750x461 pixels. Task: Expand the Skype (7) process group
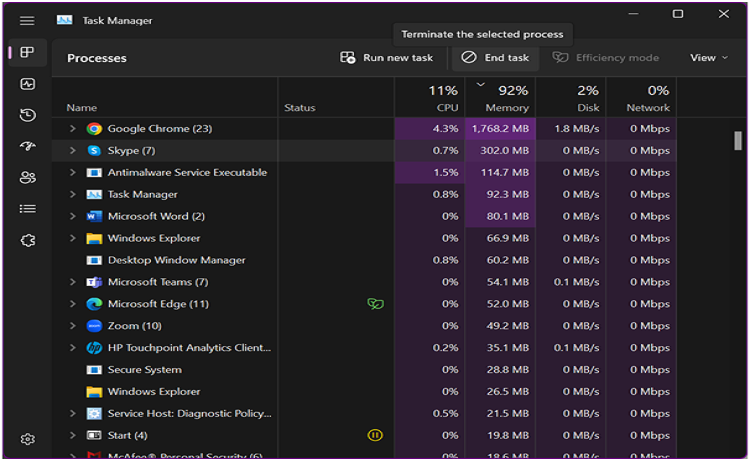click(72, 151)
